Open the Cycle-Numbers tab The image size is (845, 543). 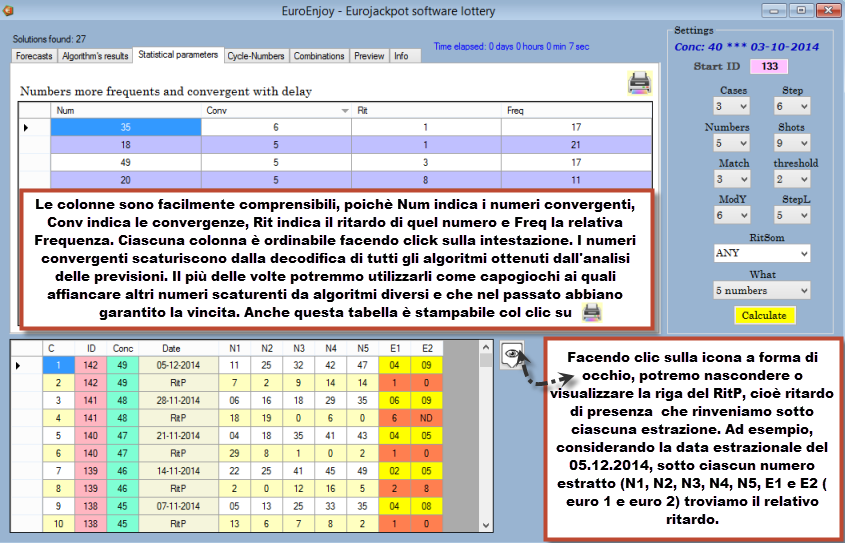(x=256, y=56)
